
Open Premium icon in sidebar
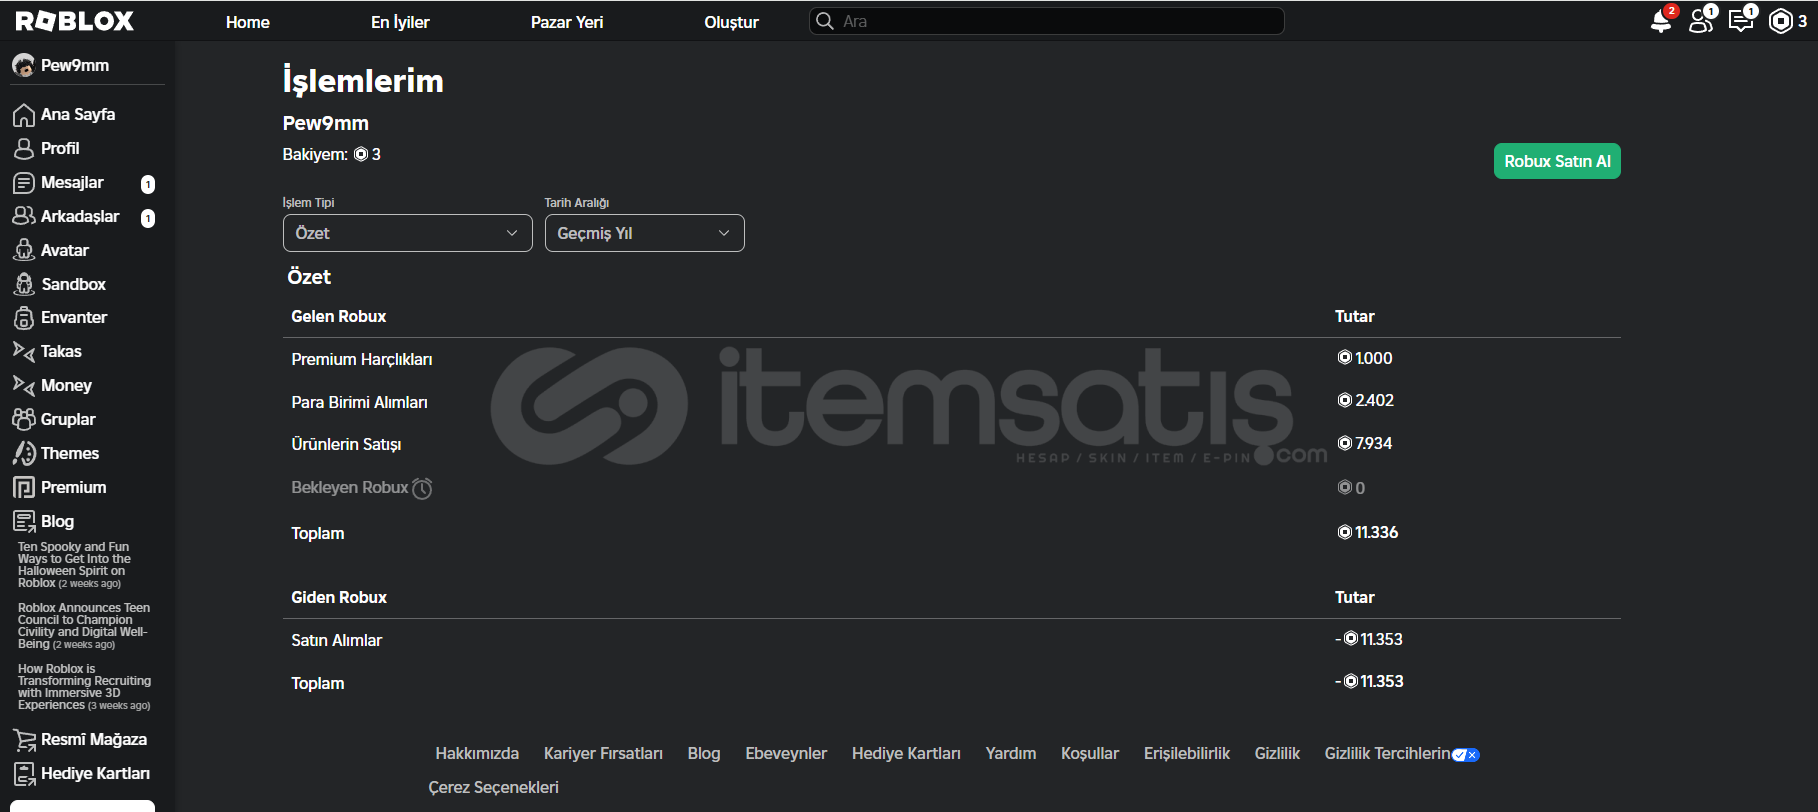click(24, 487)
